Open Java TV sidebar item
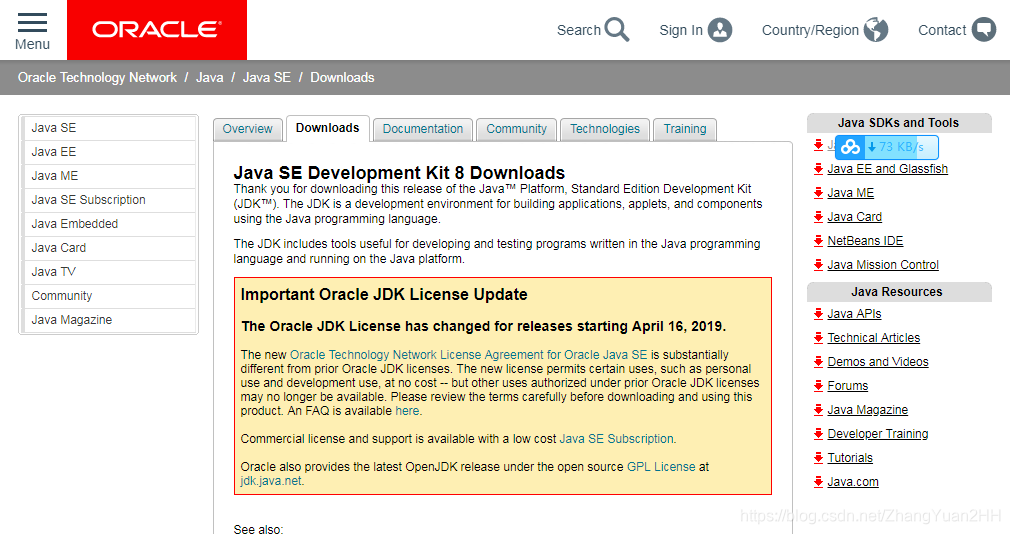Viewport: 1010px width, 534px height. click(x=110, y=272)
